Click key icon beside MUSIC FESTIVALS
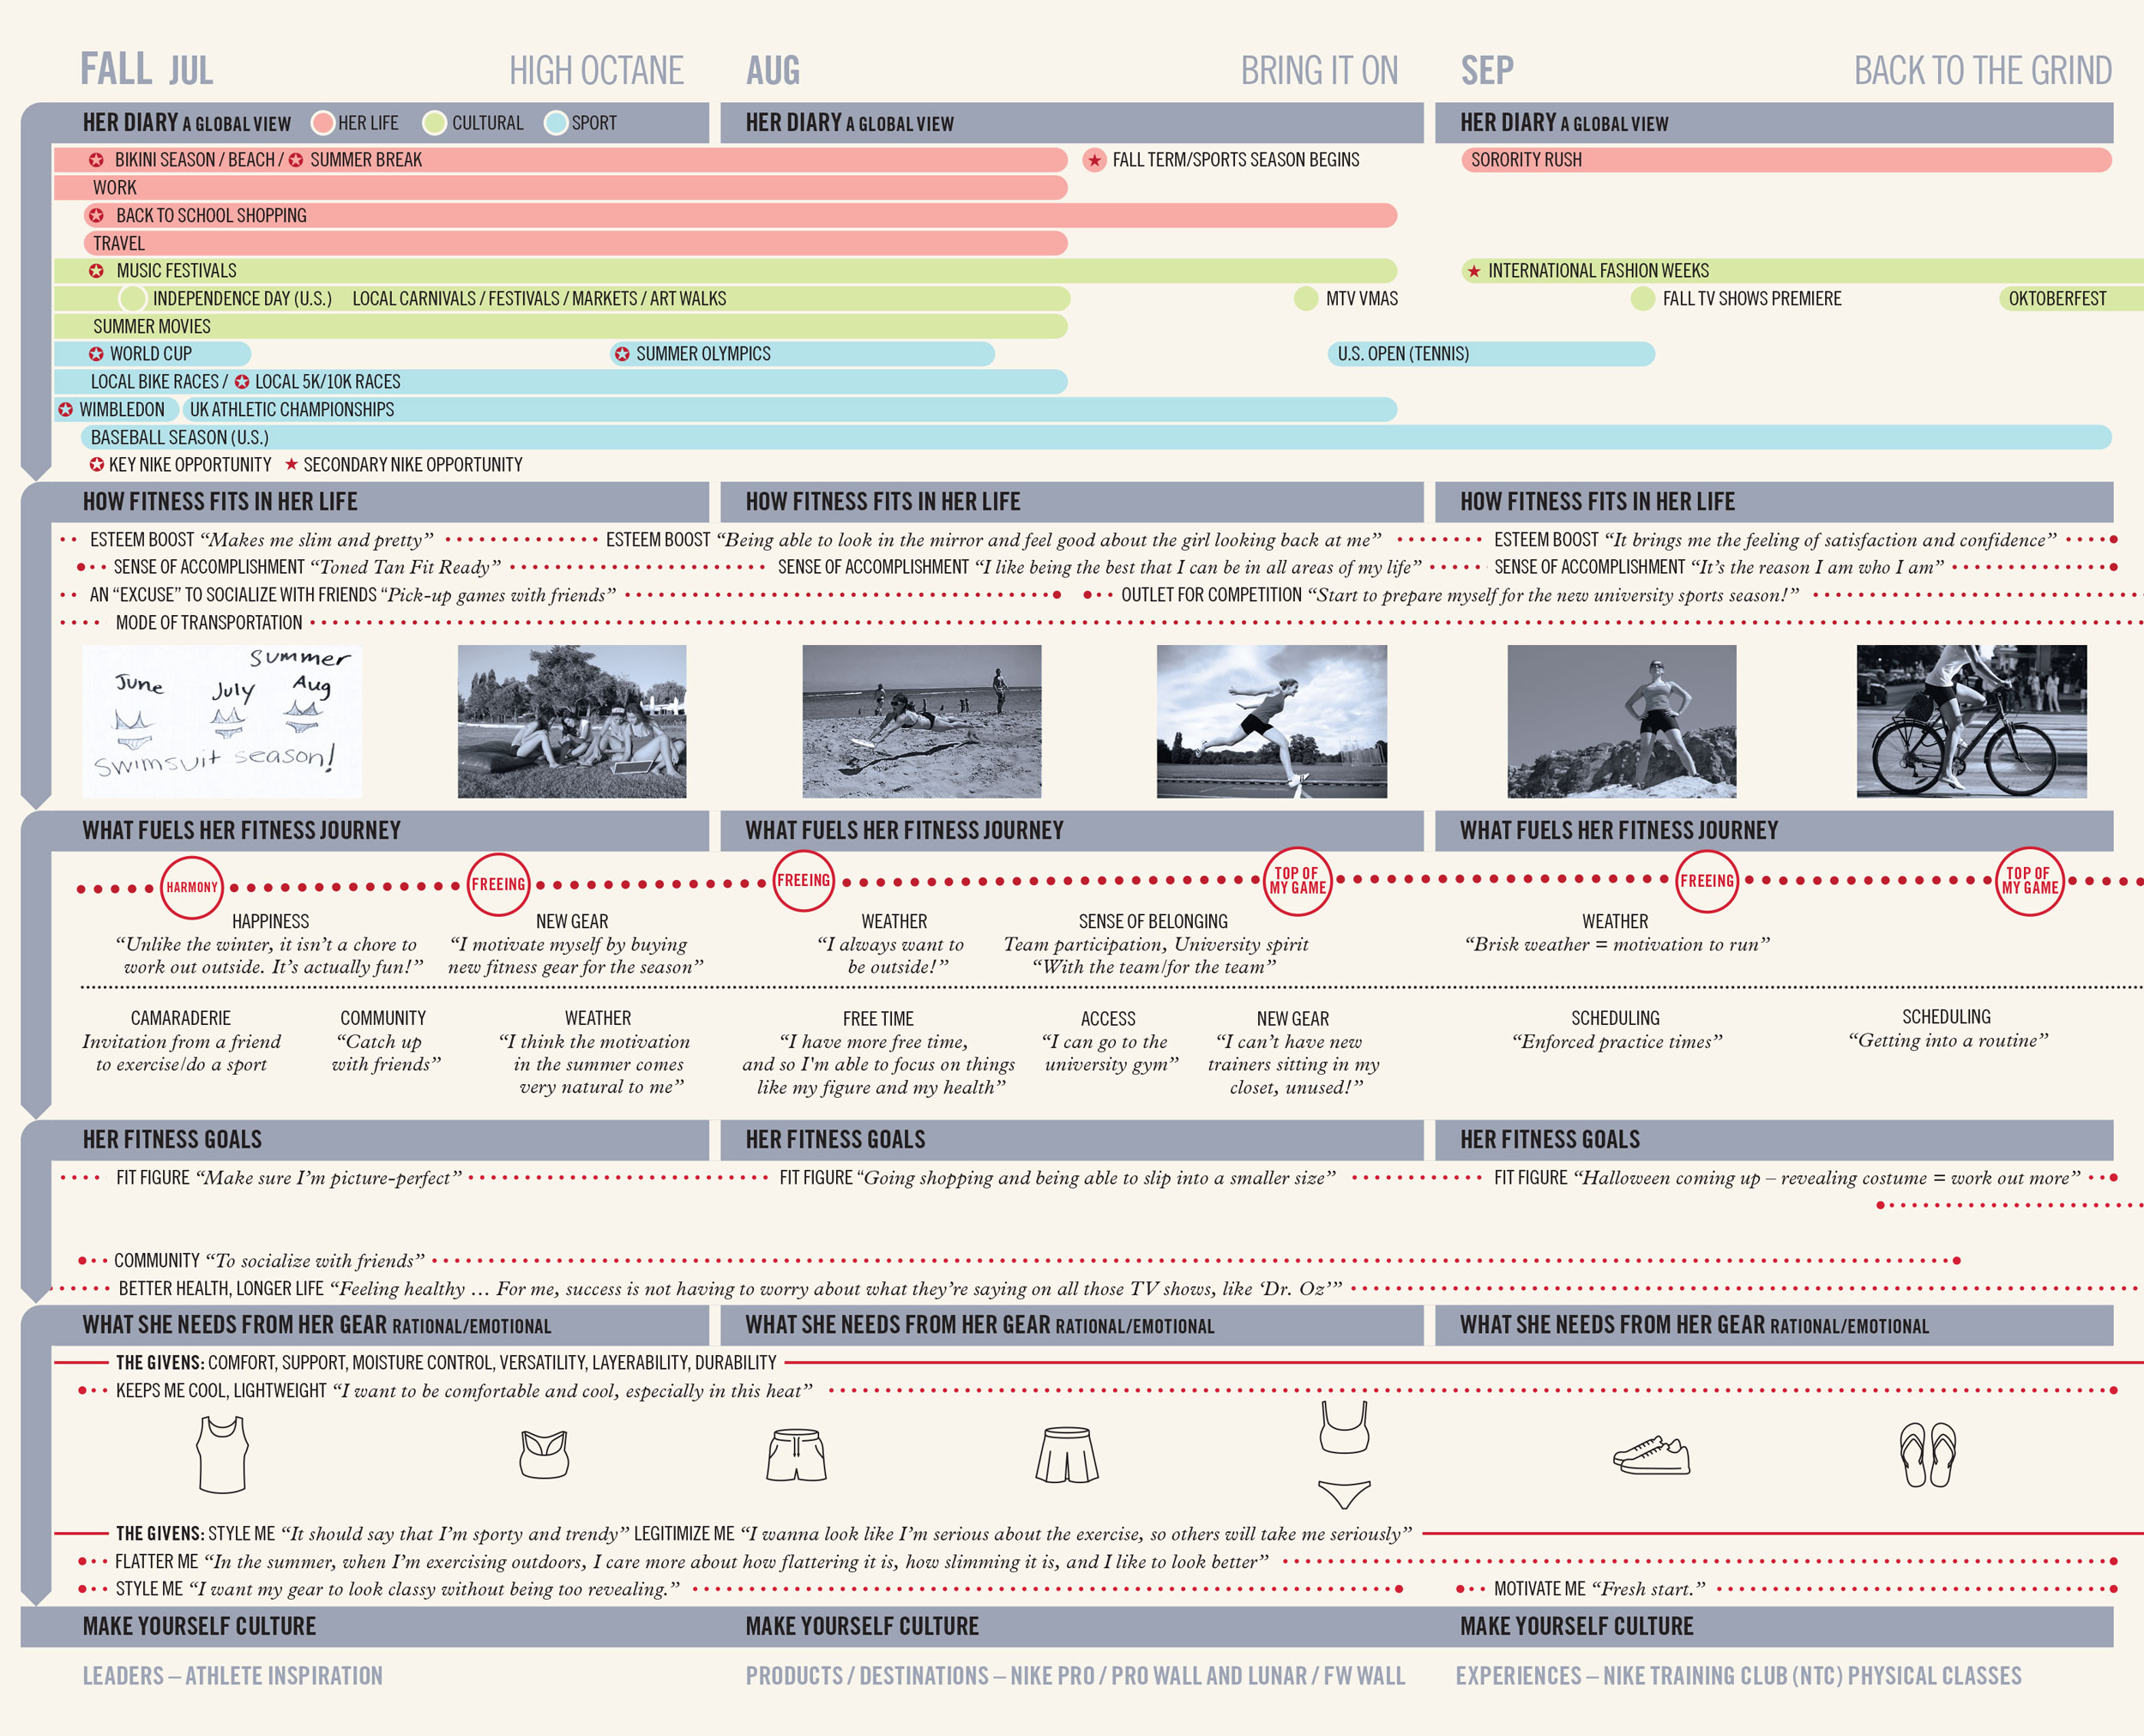Screen dimensions: 2144x1736 (96, 271)
